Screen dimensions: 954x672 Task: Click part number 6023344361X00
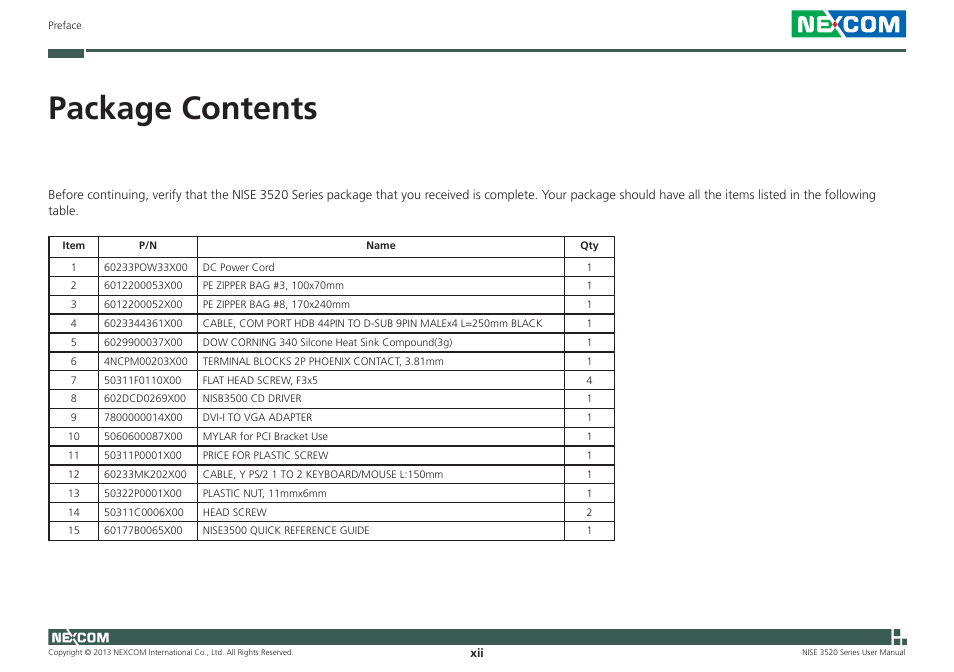tap(143, 324)
